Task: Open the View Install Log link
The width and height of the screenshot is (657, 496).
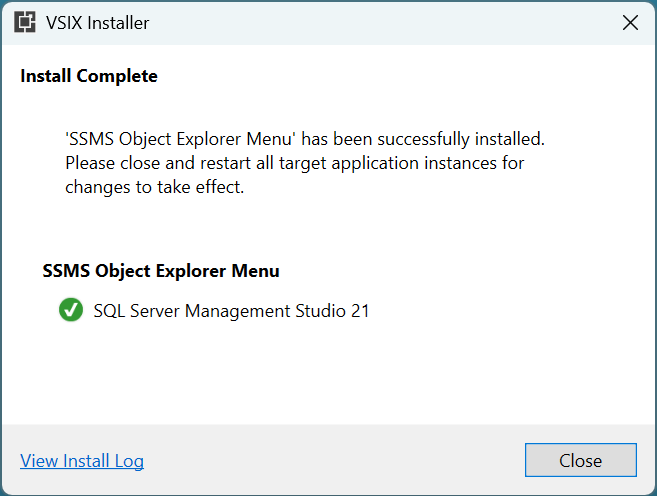Action: [82, 461]
